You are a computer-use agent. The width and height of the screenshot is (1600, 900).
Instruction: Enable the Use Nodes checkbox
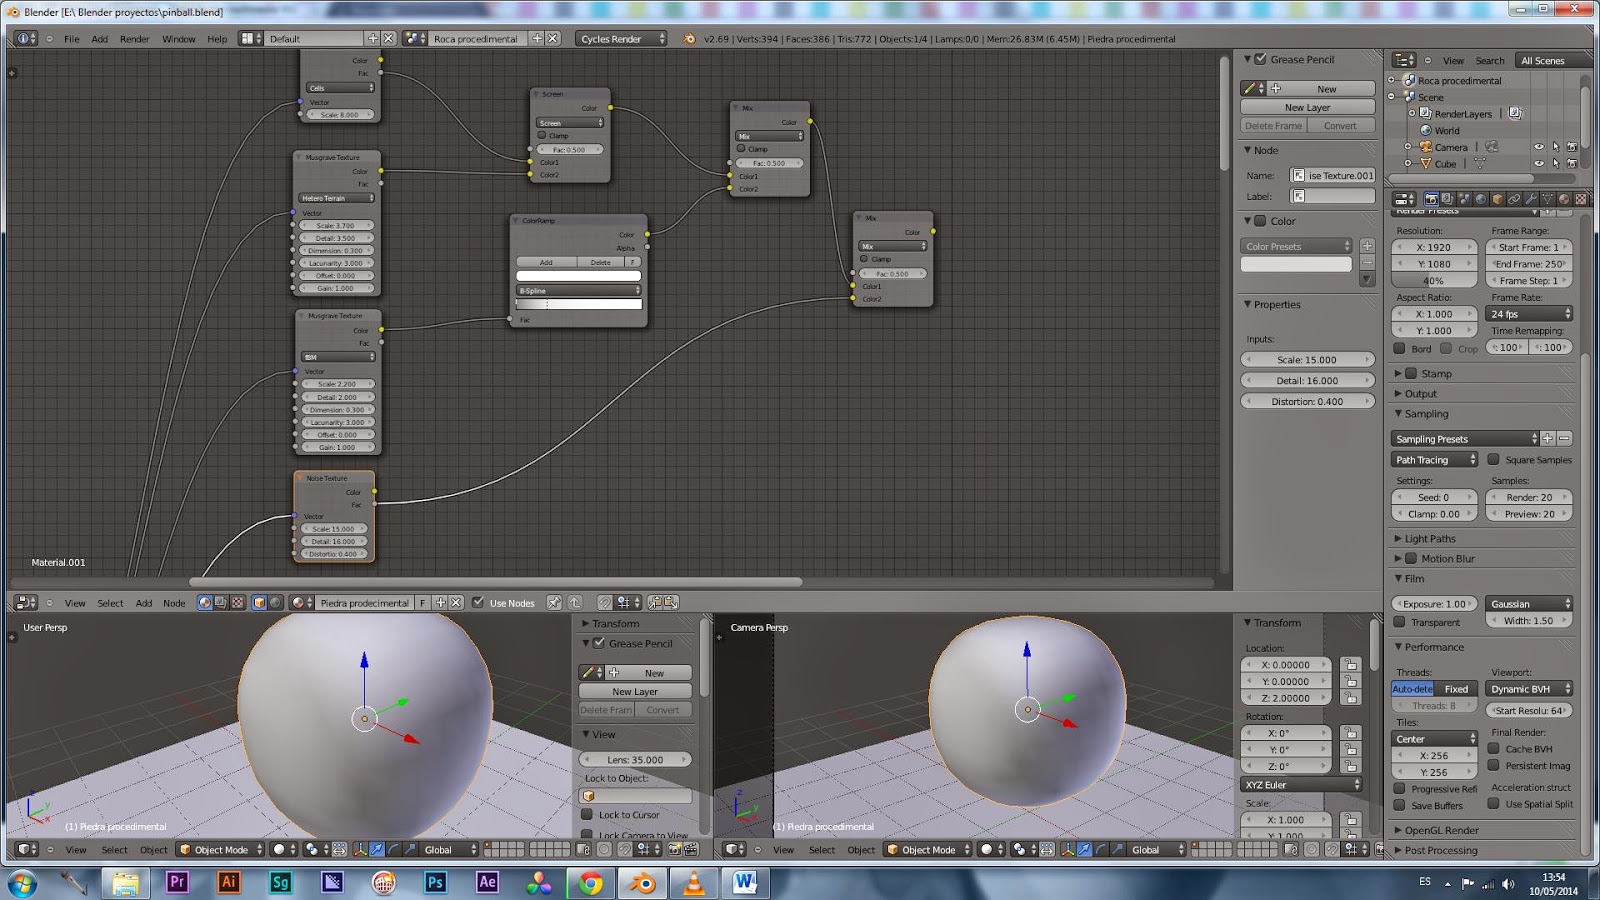[477, 603]
